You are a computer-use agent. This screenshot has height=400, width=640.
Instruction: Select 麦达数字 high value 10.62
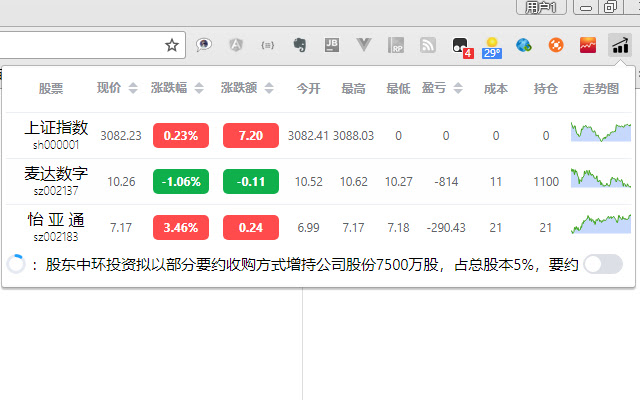[x=354, y=182]
